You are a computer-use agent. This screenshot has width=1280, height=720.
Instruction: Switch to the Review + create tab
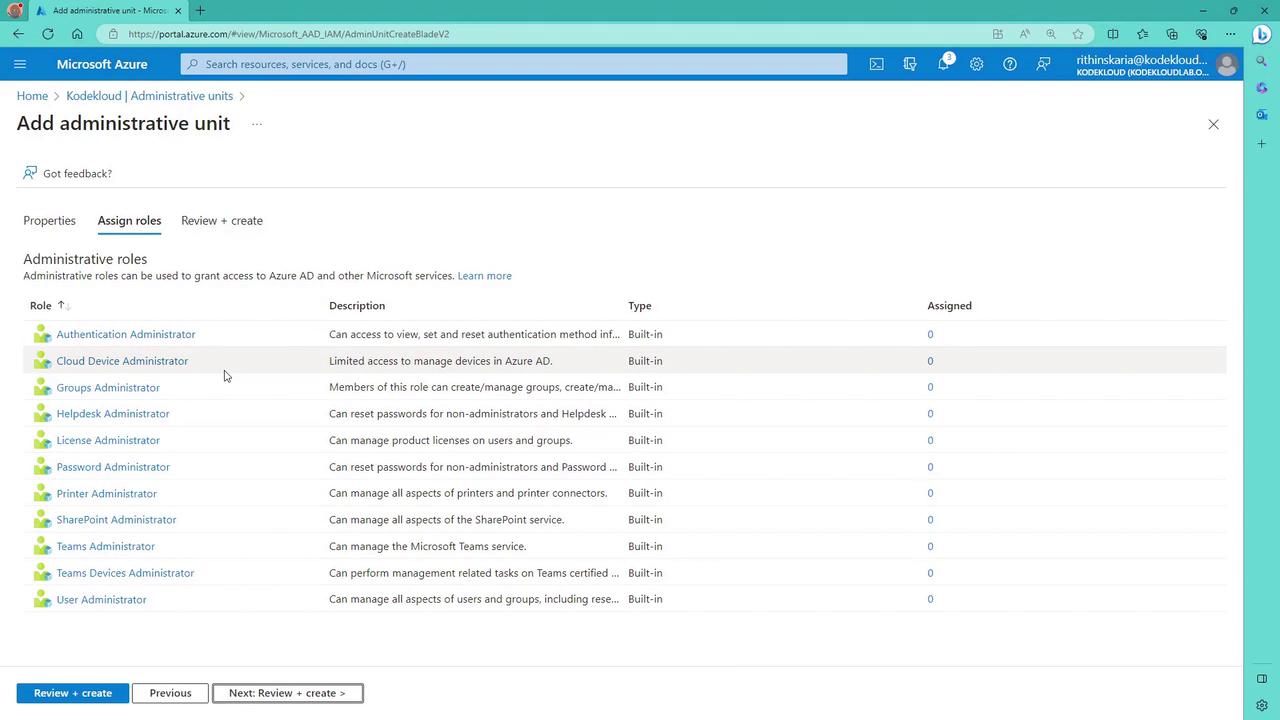(222, 221)
